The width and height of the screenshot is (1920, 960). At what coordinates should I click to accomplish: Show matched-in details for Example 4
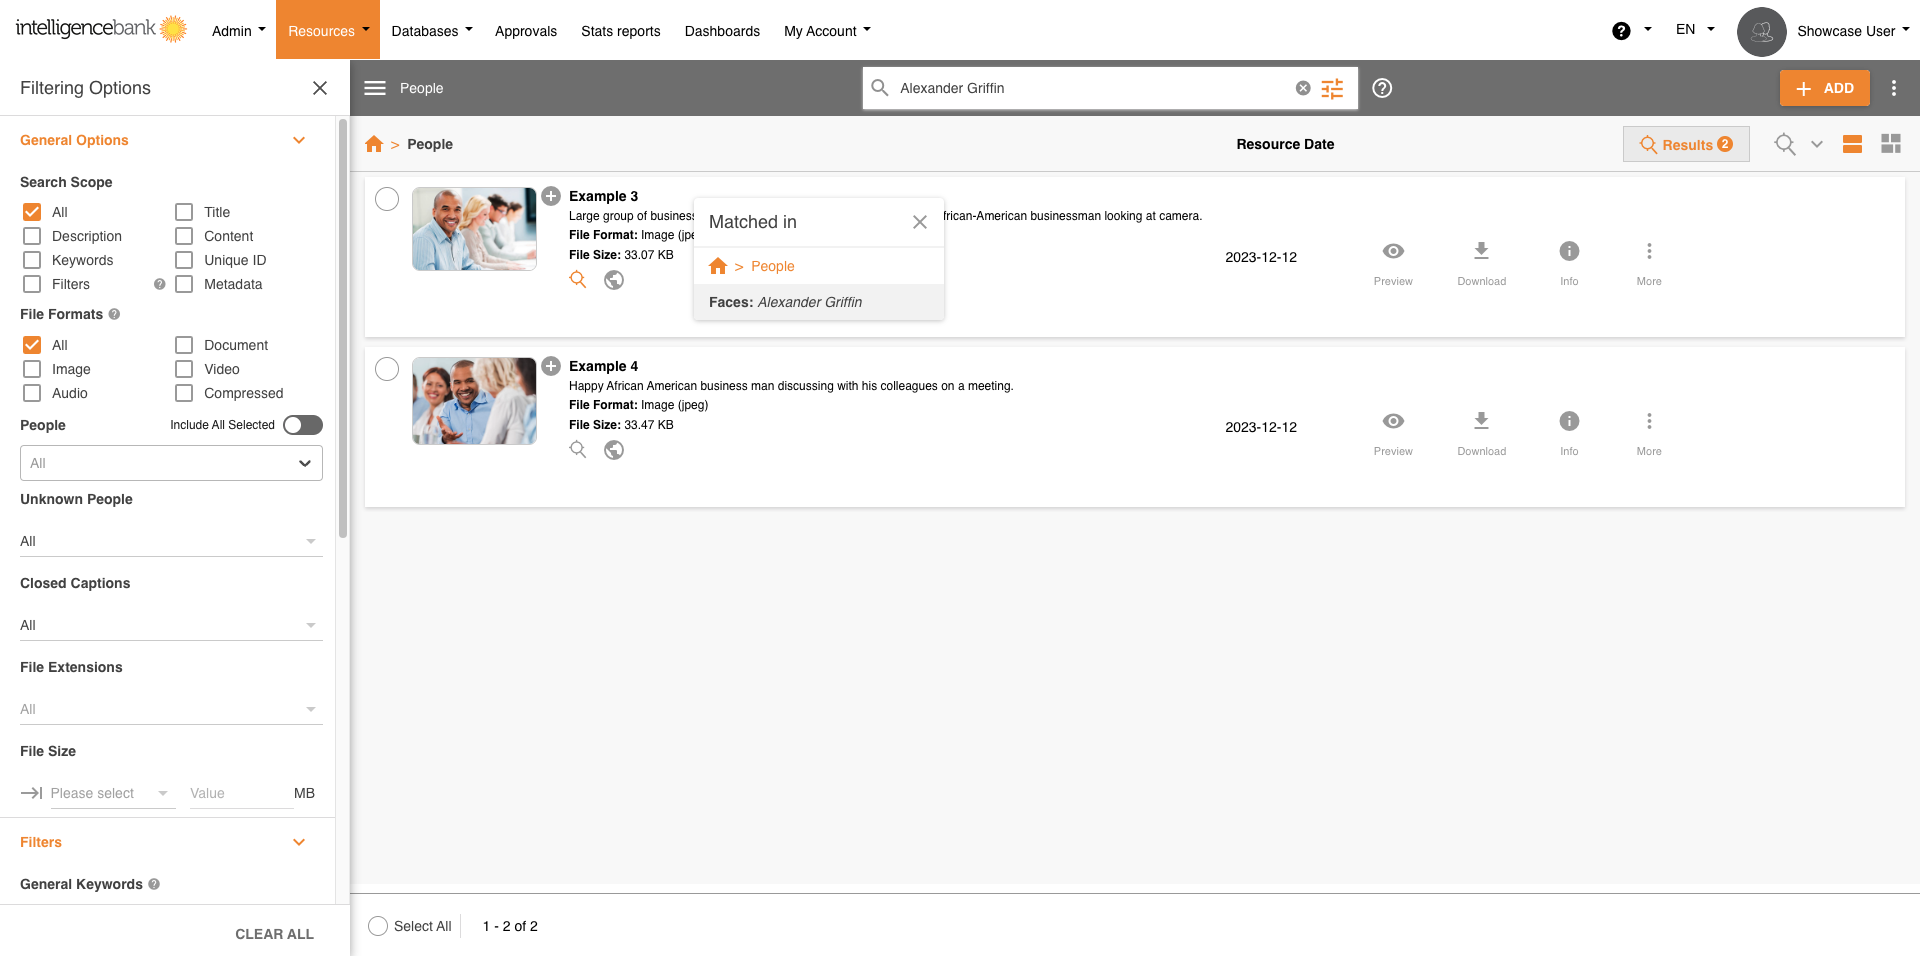pos(578,450)
